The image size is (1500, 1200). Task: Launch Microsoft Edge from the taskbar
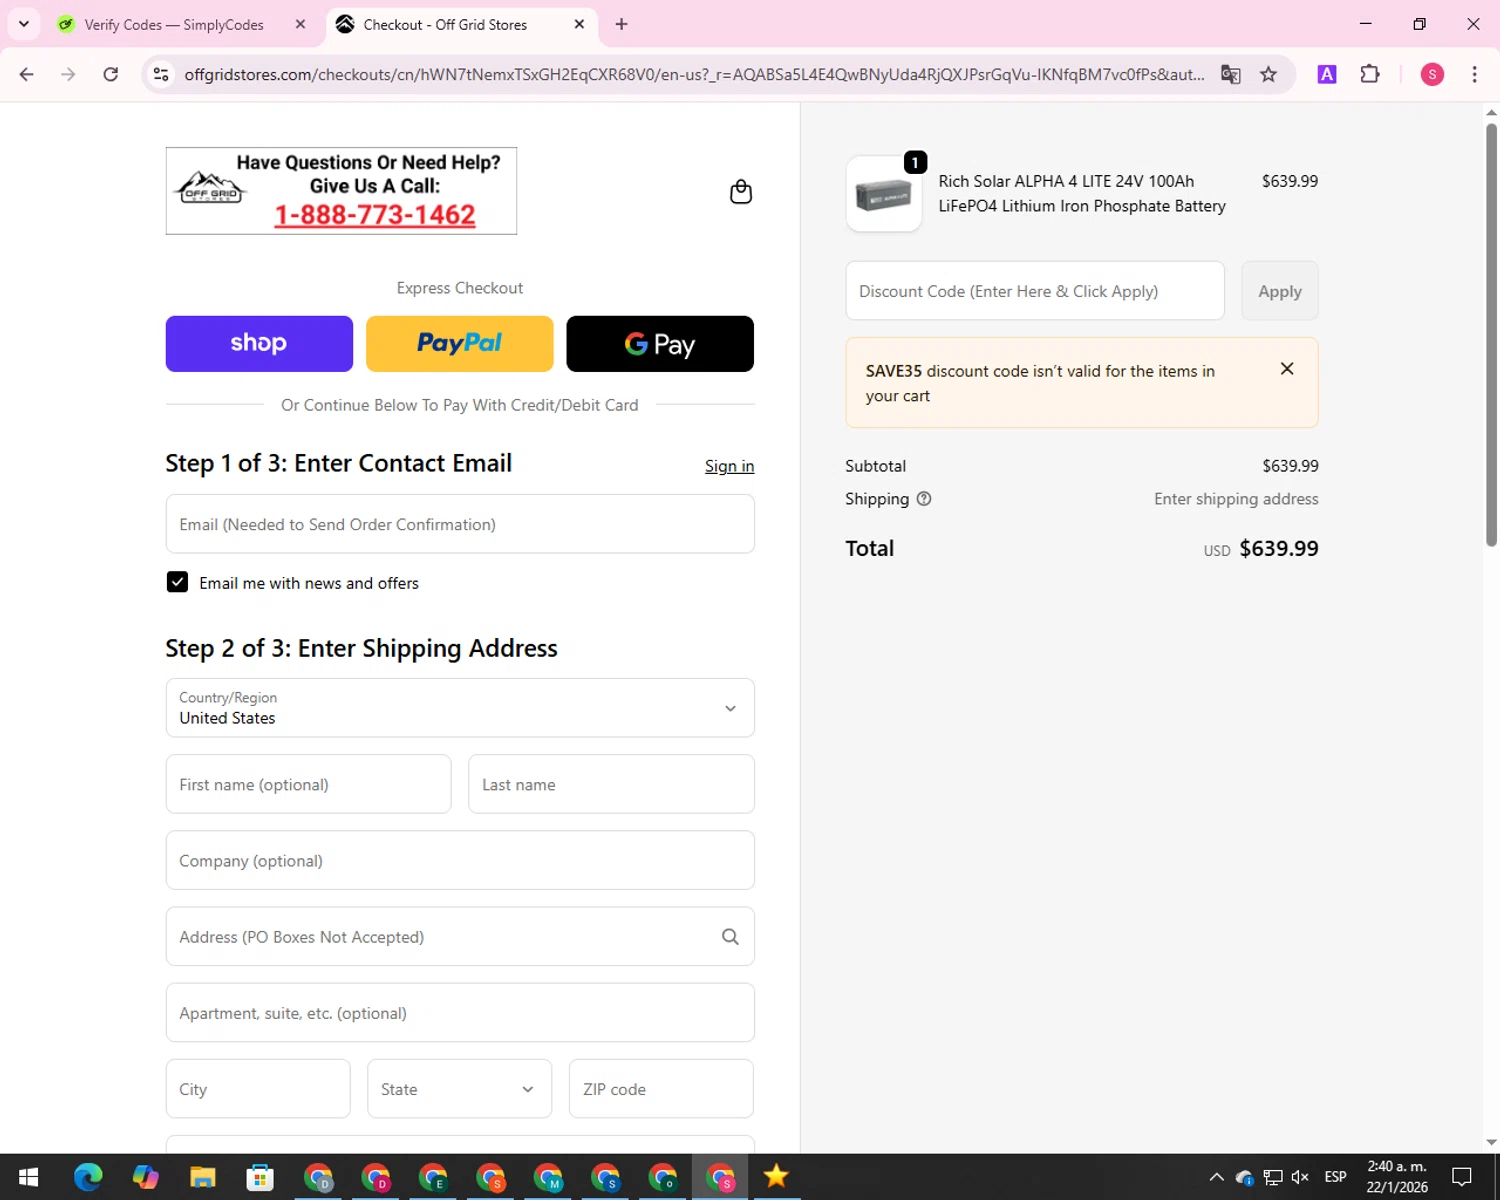pyautogui.click(x=88, y=1177)
